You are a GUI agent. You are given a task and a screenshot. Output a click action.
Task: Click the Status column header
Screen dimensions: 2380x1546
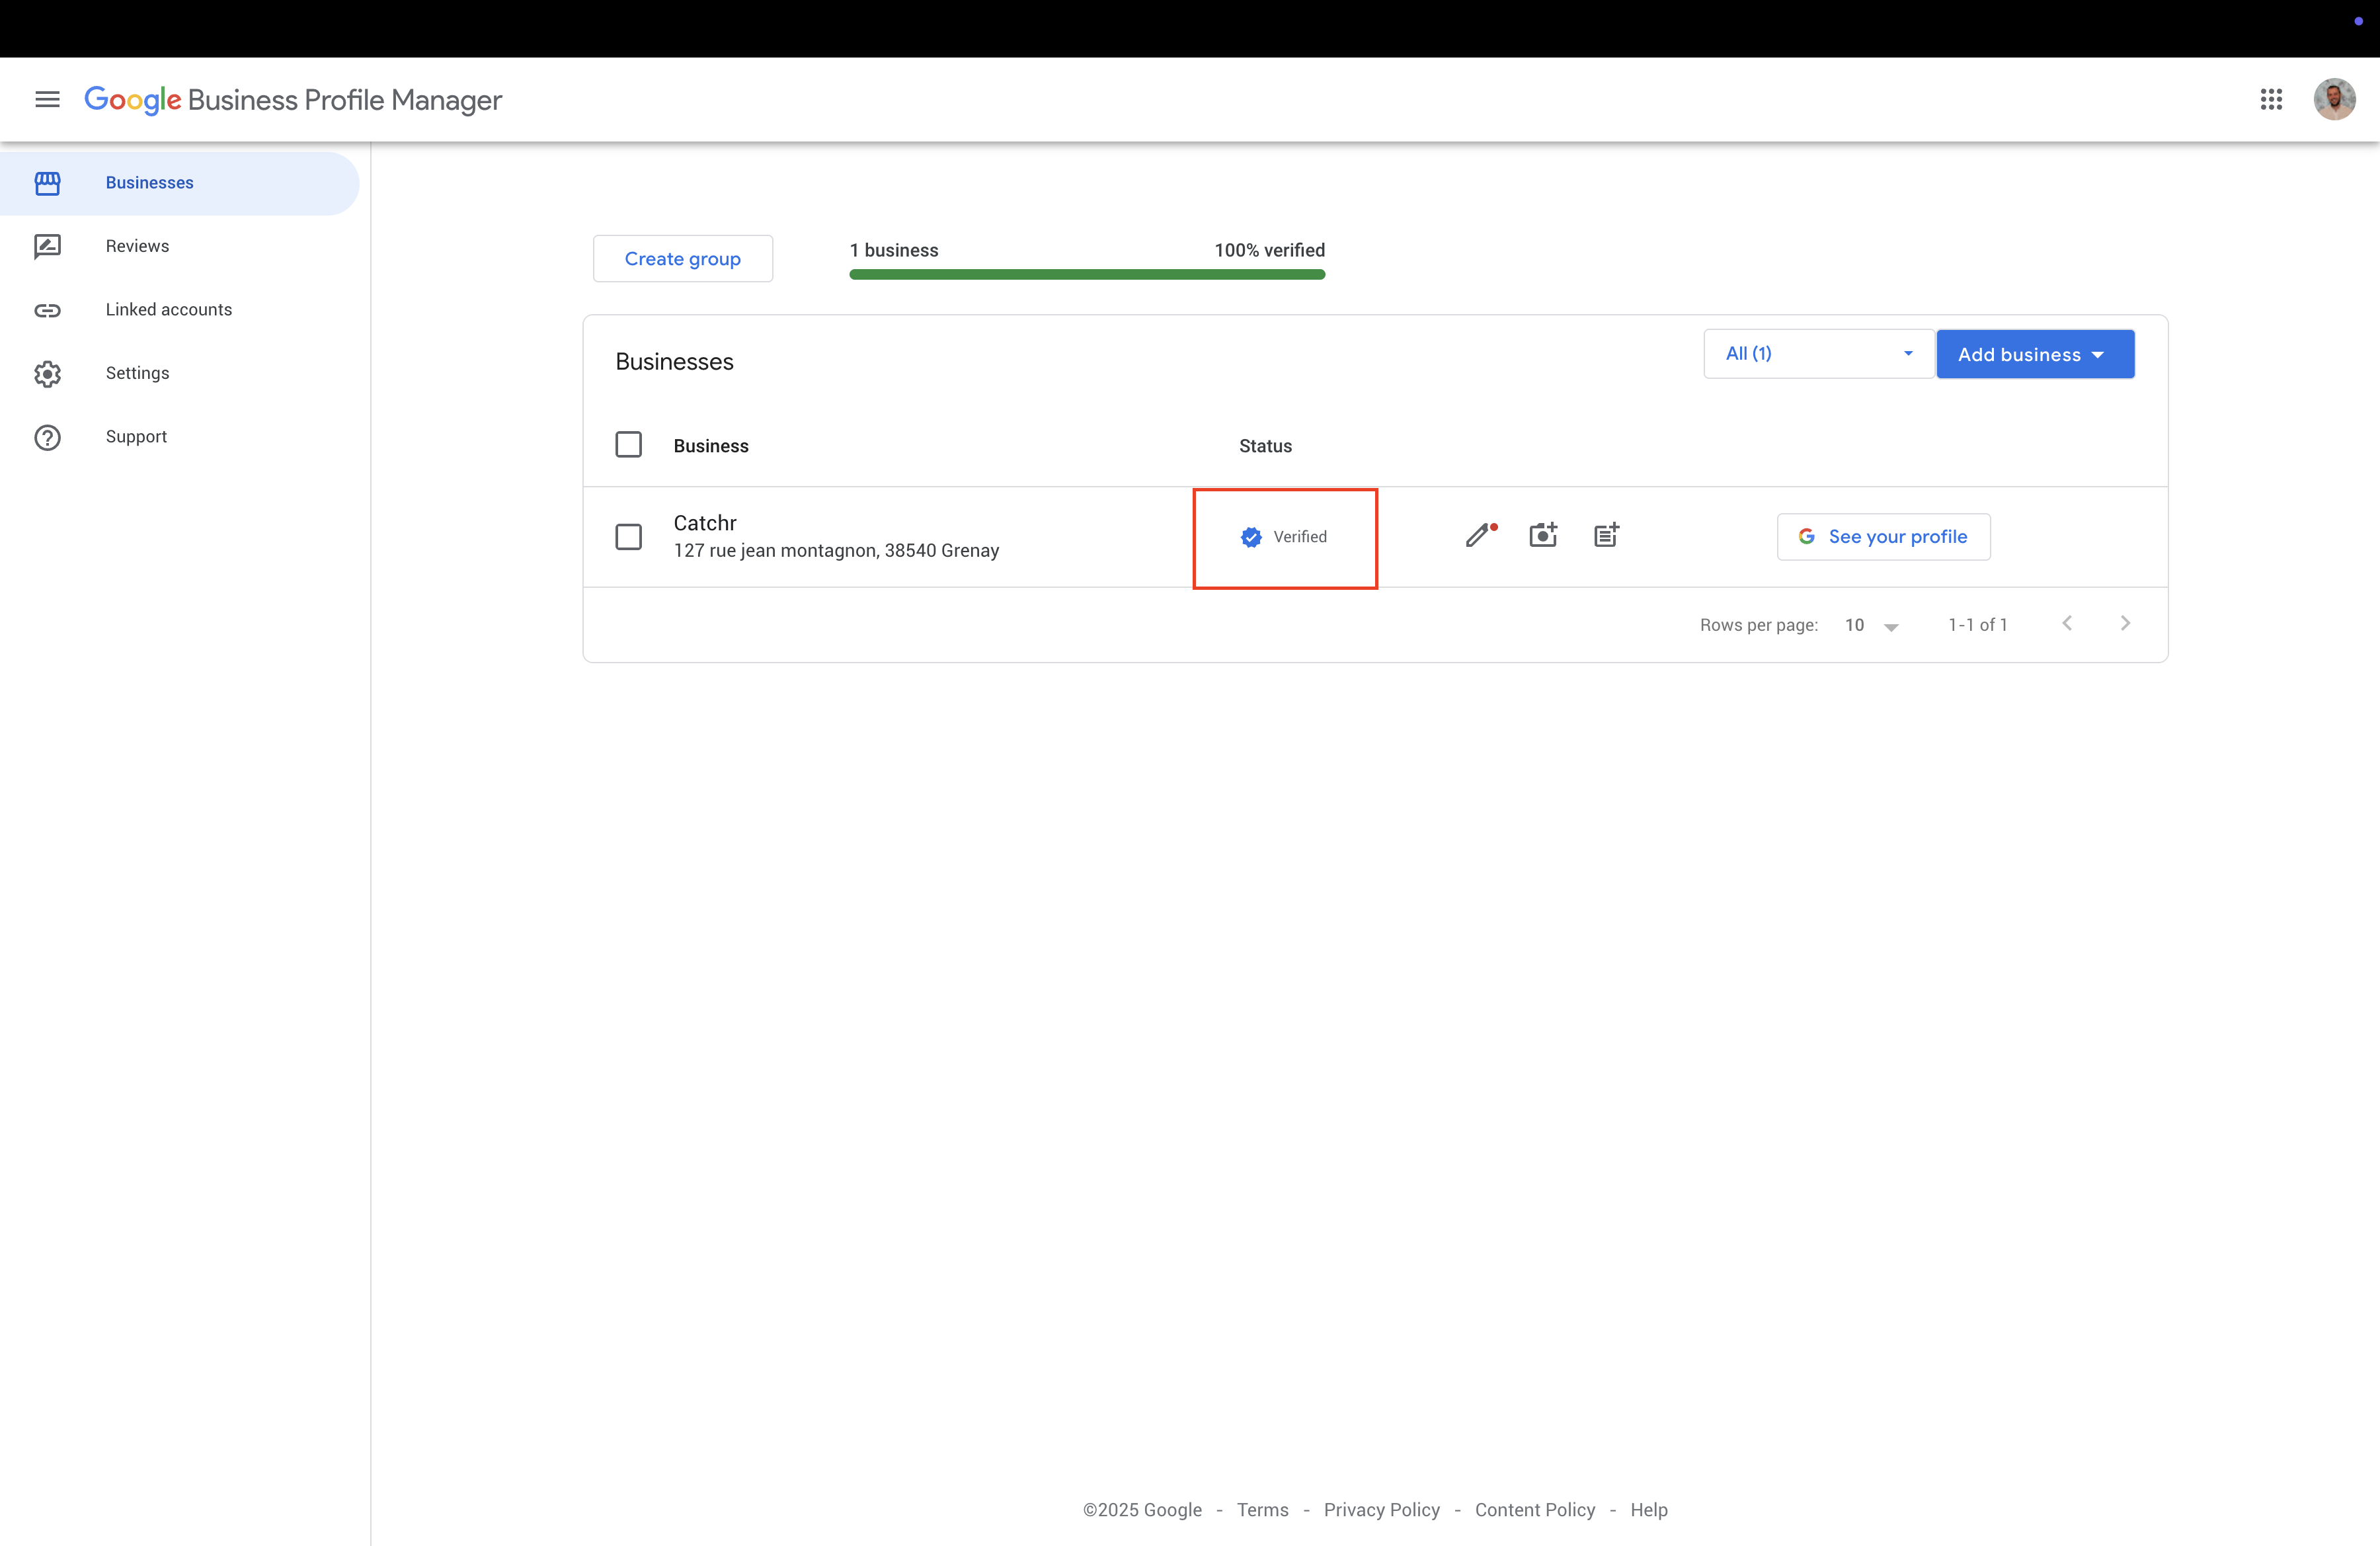(x=1265, y=446)
